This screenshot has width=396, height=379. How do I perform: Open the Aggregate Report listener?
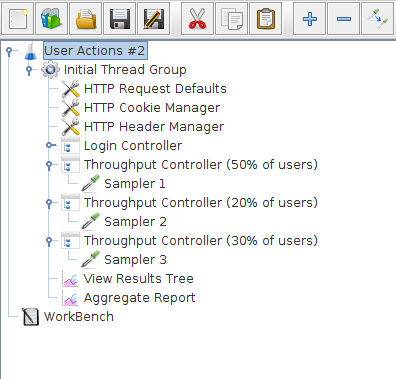(x=139, y=298)
